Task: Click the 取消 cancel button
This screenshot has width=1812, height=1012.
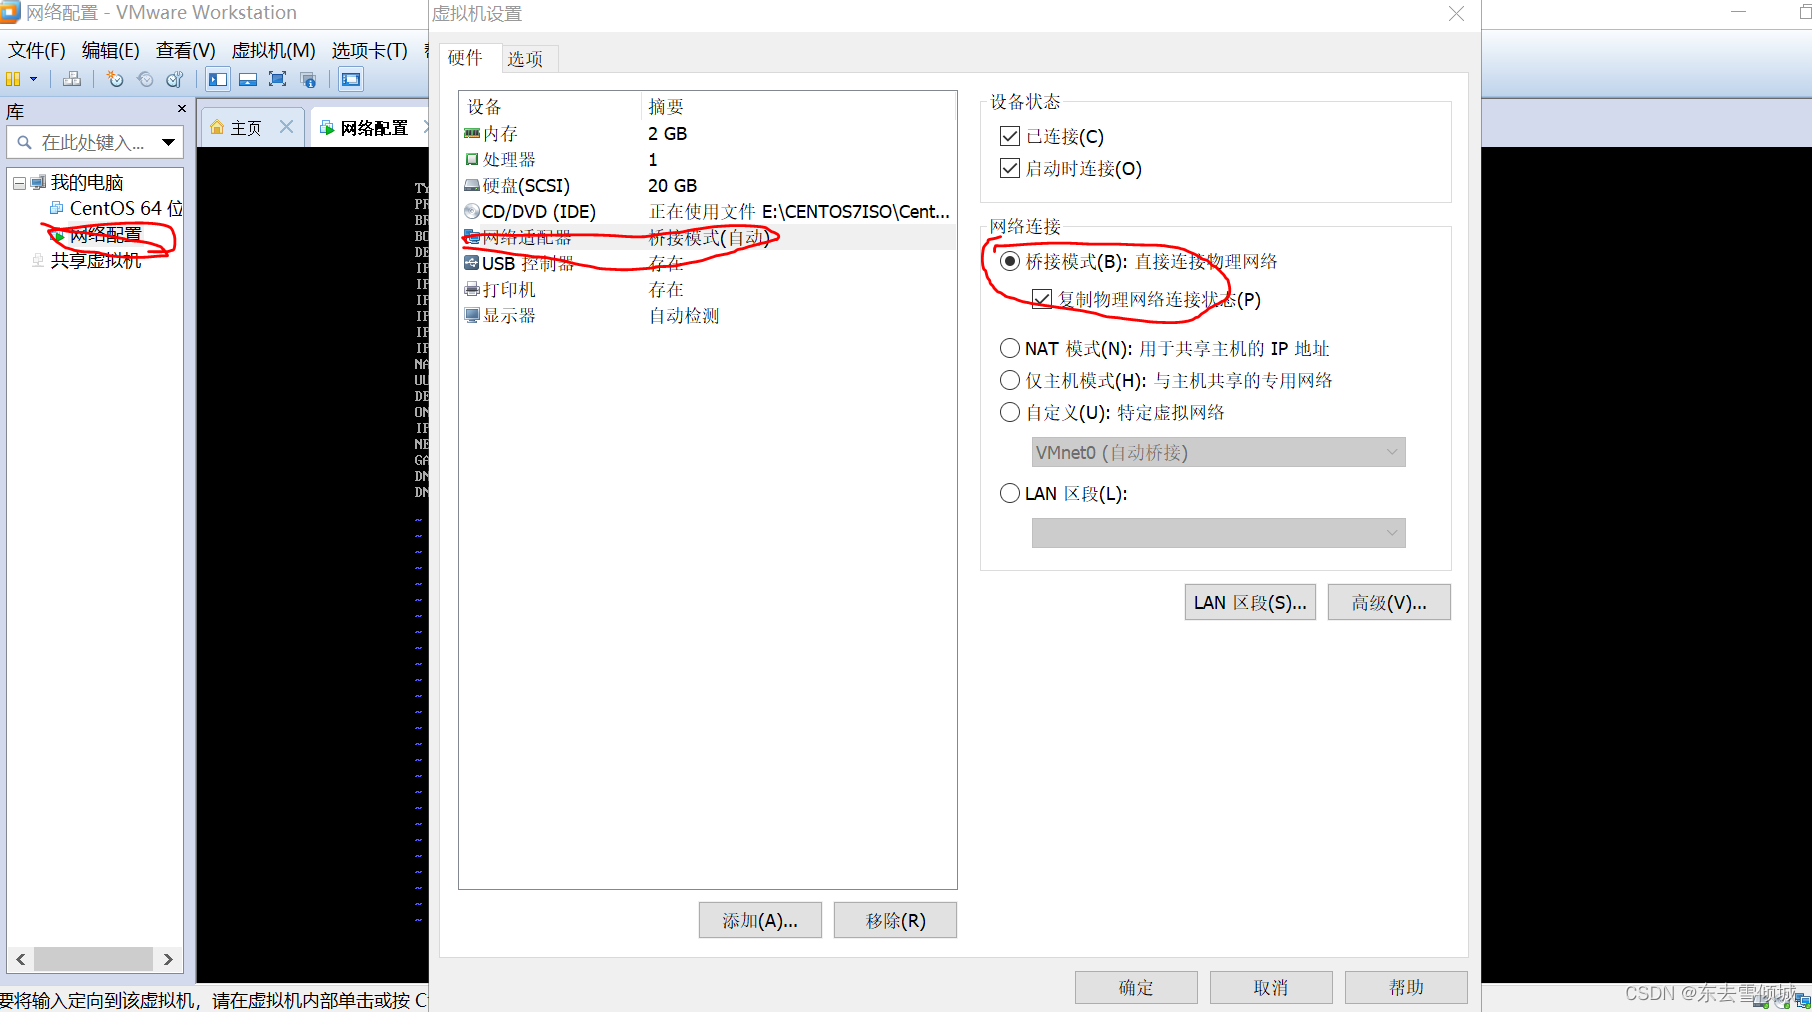Action: (1271, 987)
